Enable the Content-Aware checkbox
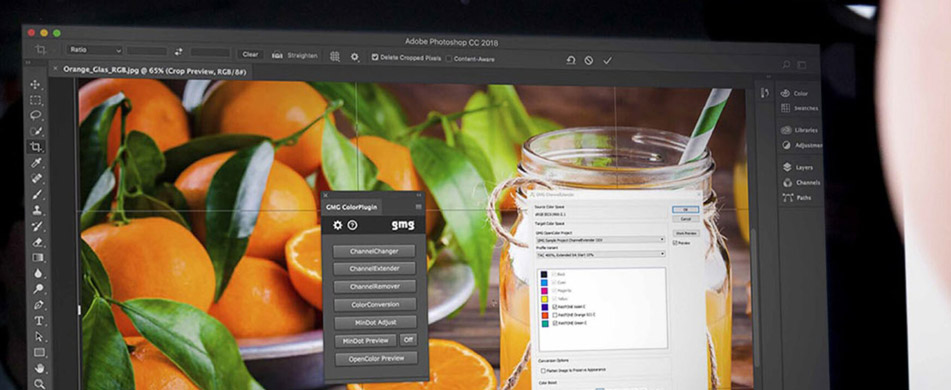Screen dimensions: 951x390 pos(449,59)
